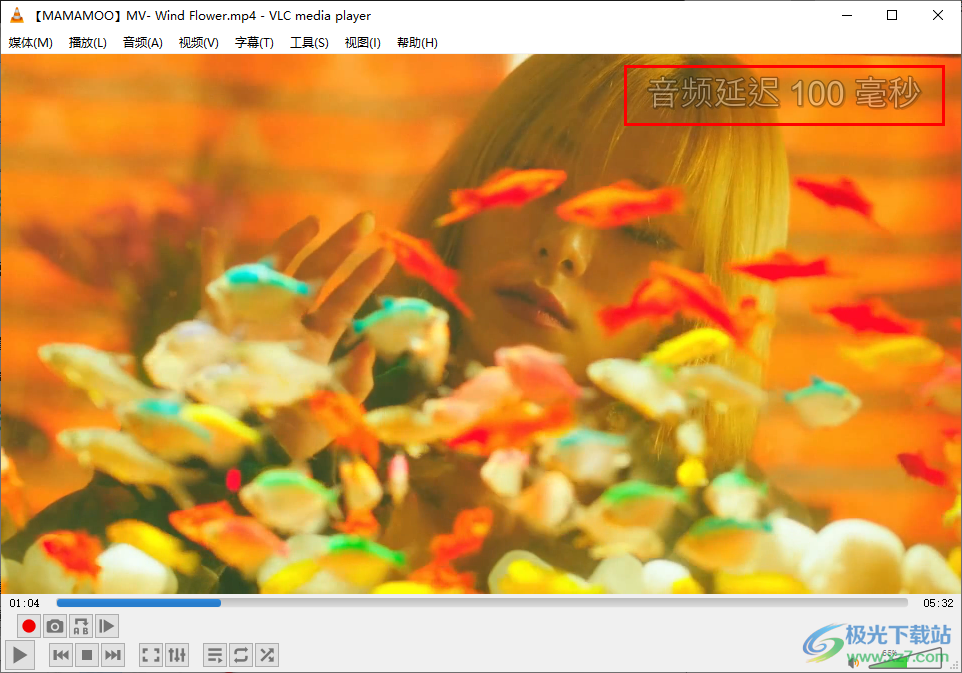Click the video display area

tap(481, 323)
